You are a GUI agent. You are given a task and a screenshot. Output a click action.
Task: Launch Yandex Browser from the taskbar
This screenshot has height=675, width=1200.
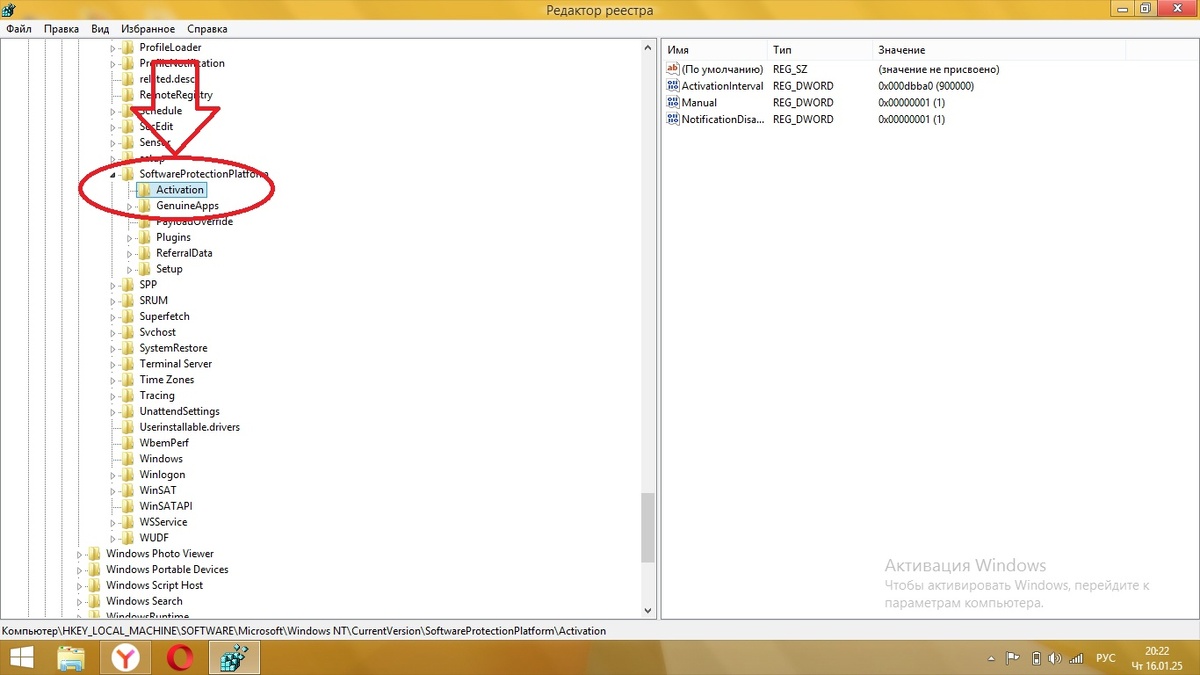pos(125,657)
